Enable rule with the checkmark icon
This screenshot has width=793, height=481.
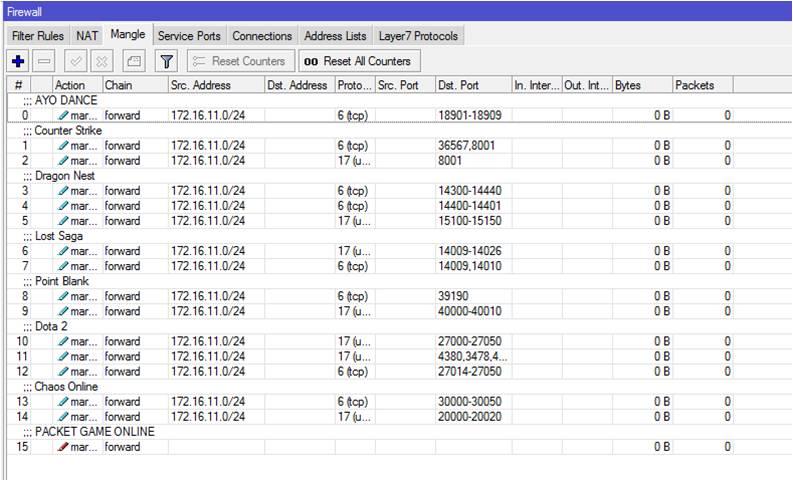76,61
